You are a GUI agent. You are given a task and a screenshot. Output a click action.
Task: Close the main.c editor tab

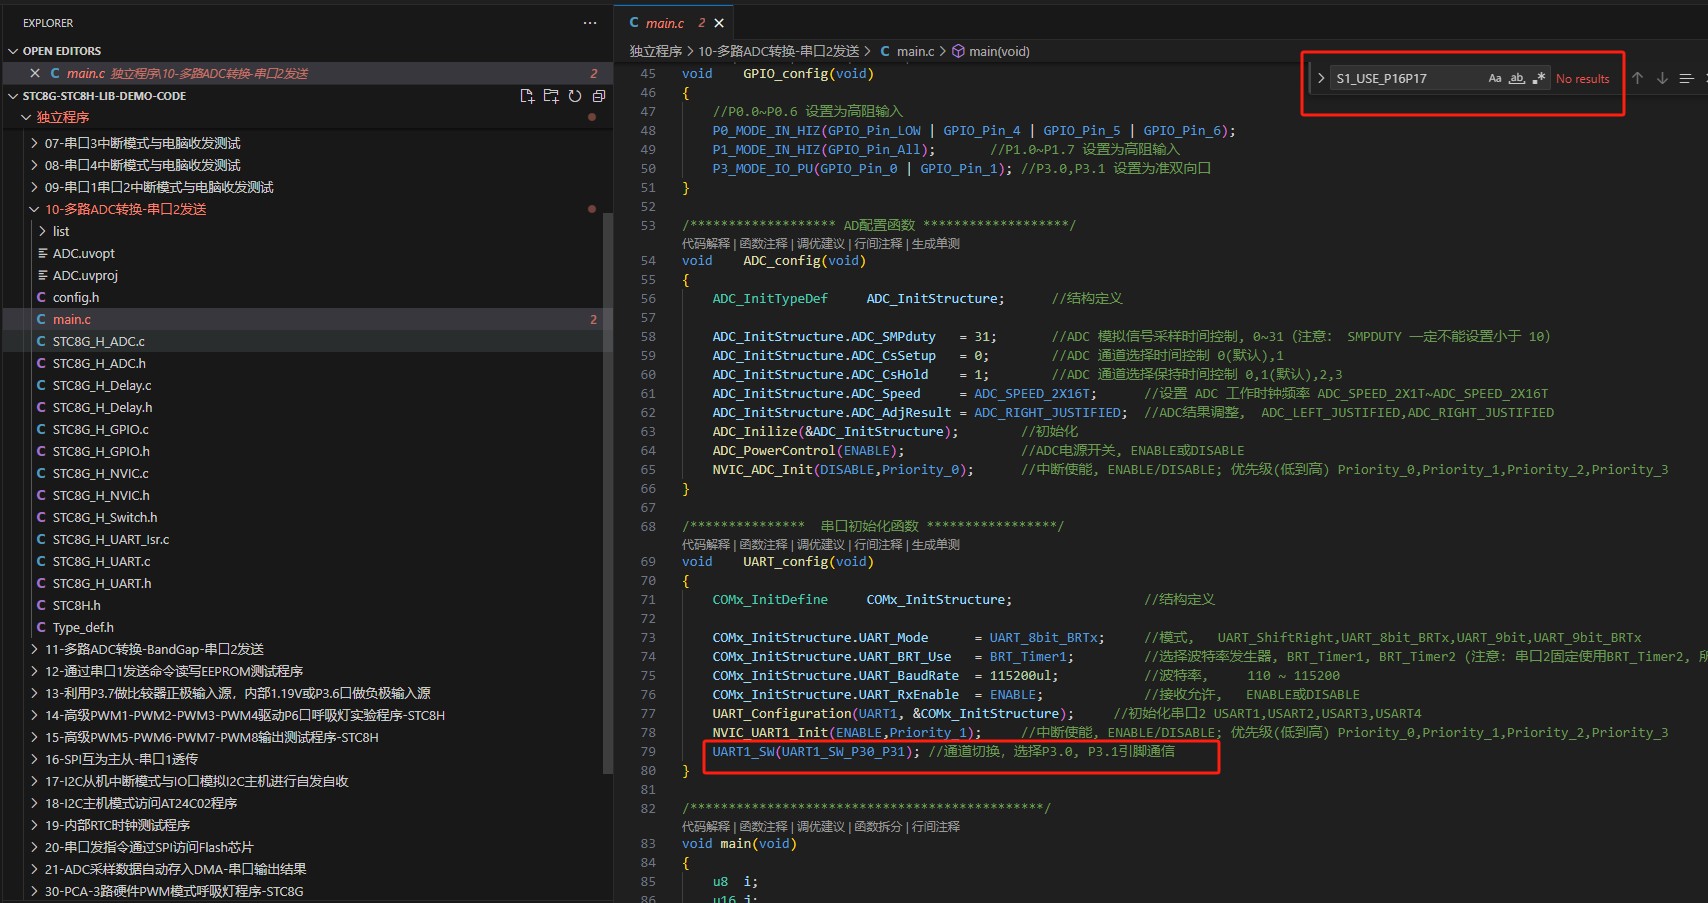[719, 23]
